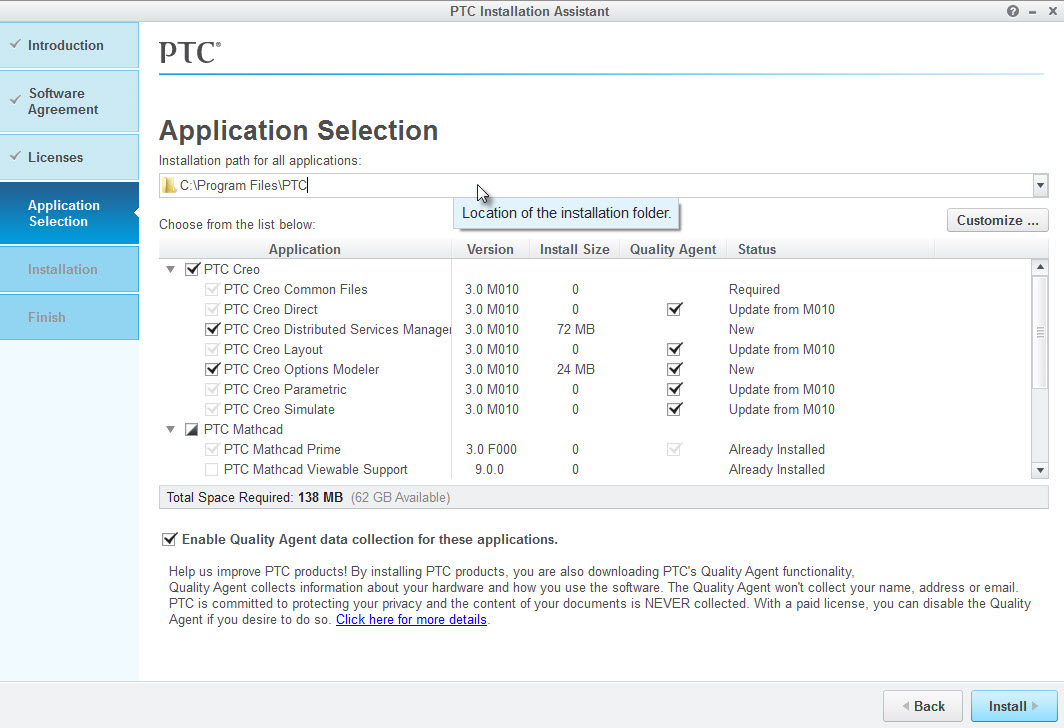Go to the Software Agreement step
This screenshot has height=728, width=1064.
tap(69, 101)
